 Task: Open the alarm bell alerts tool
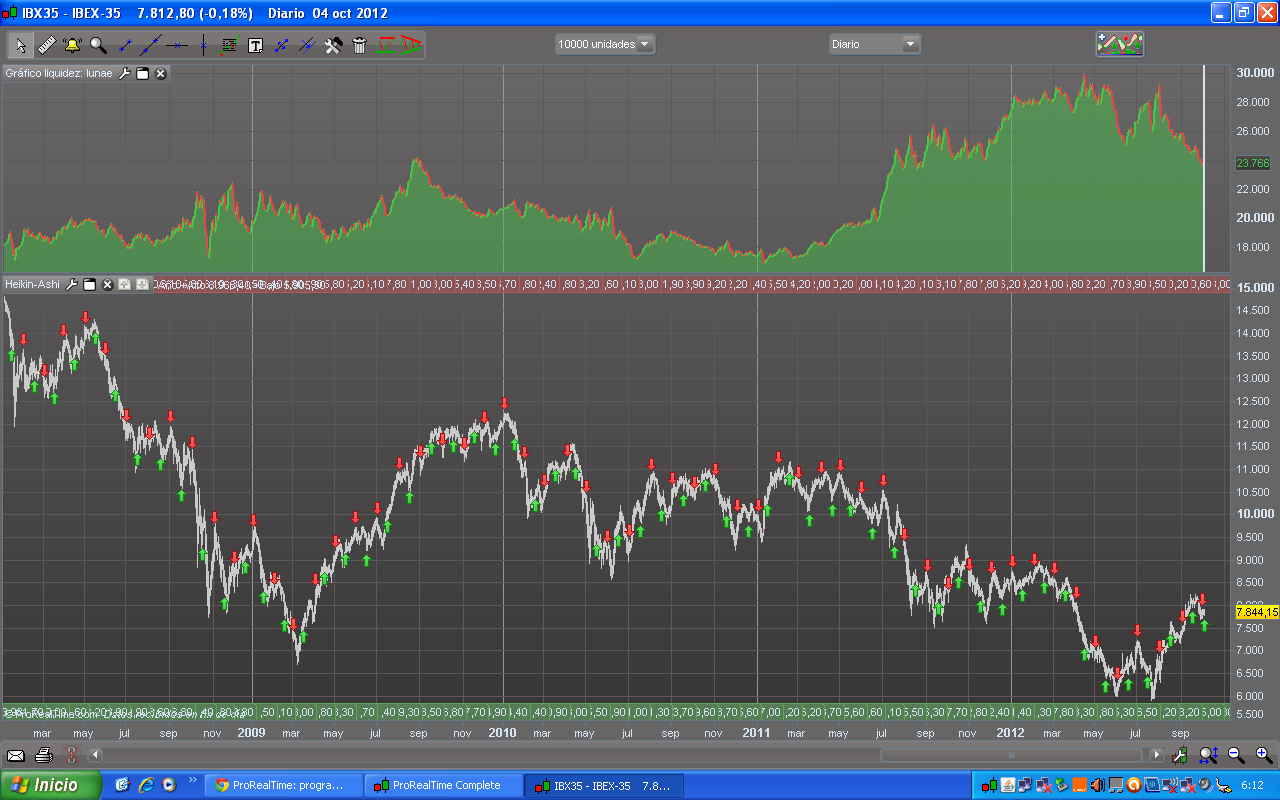pyautogui.click(x=72, y=45)
